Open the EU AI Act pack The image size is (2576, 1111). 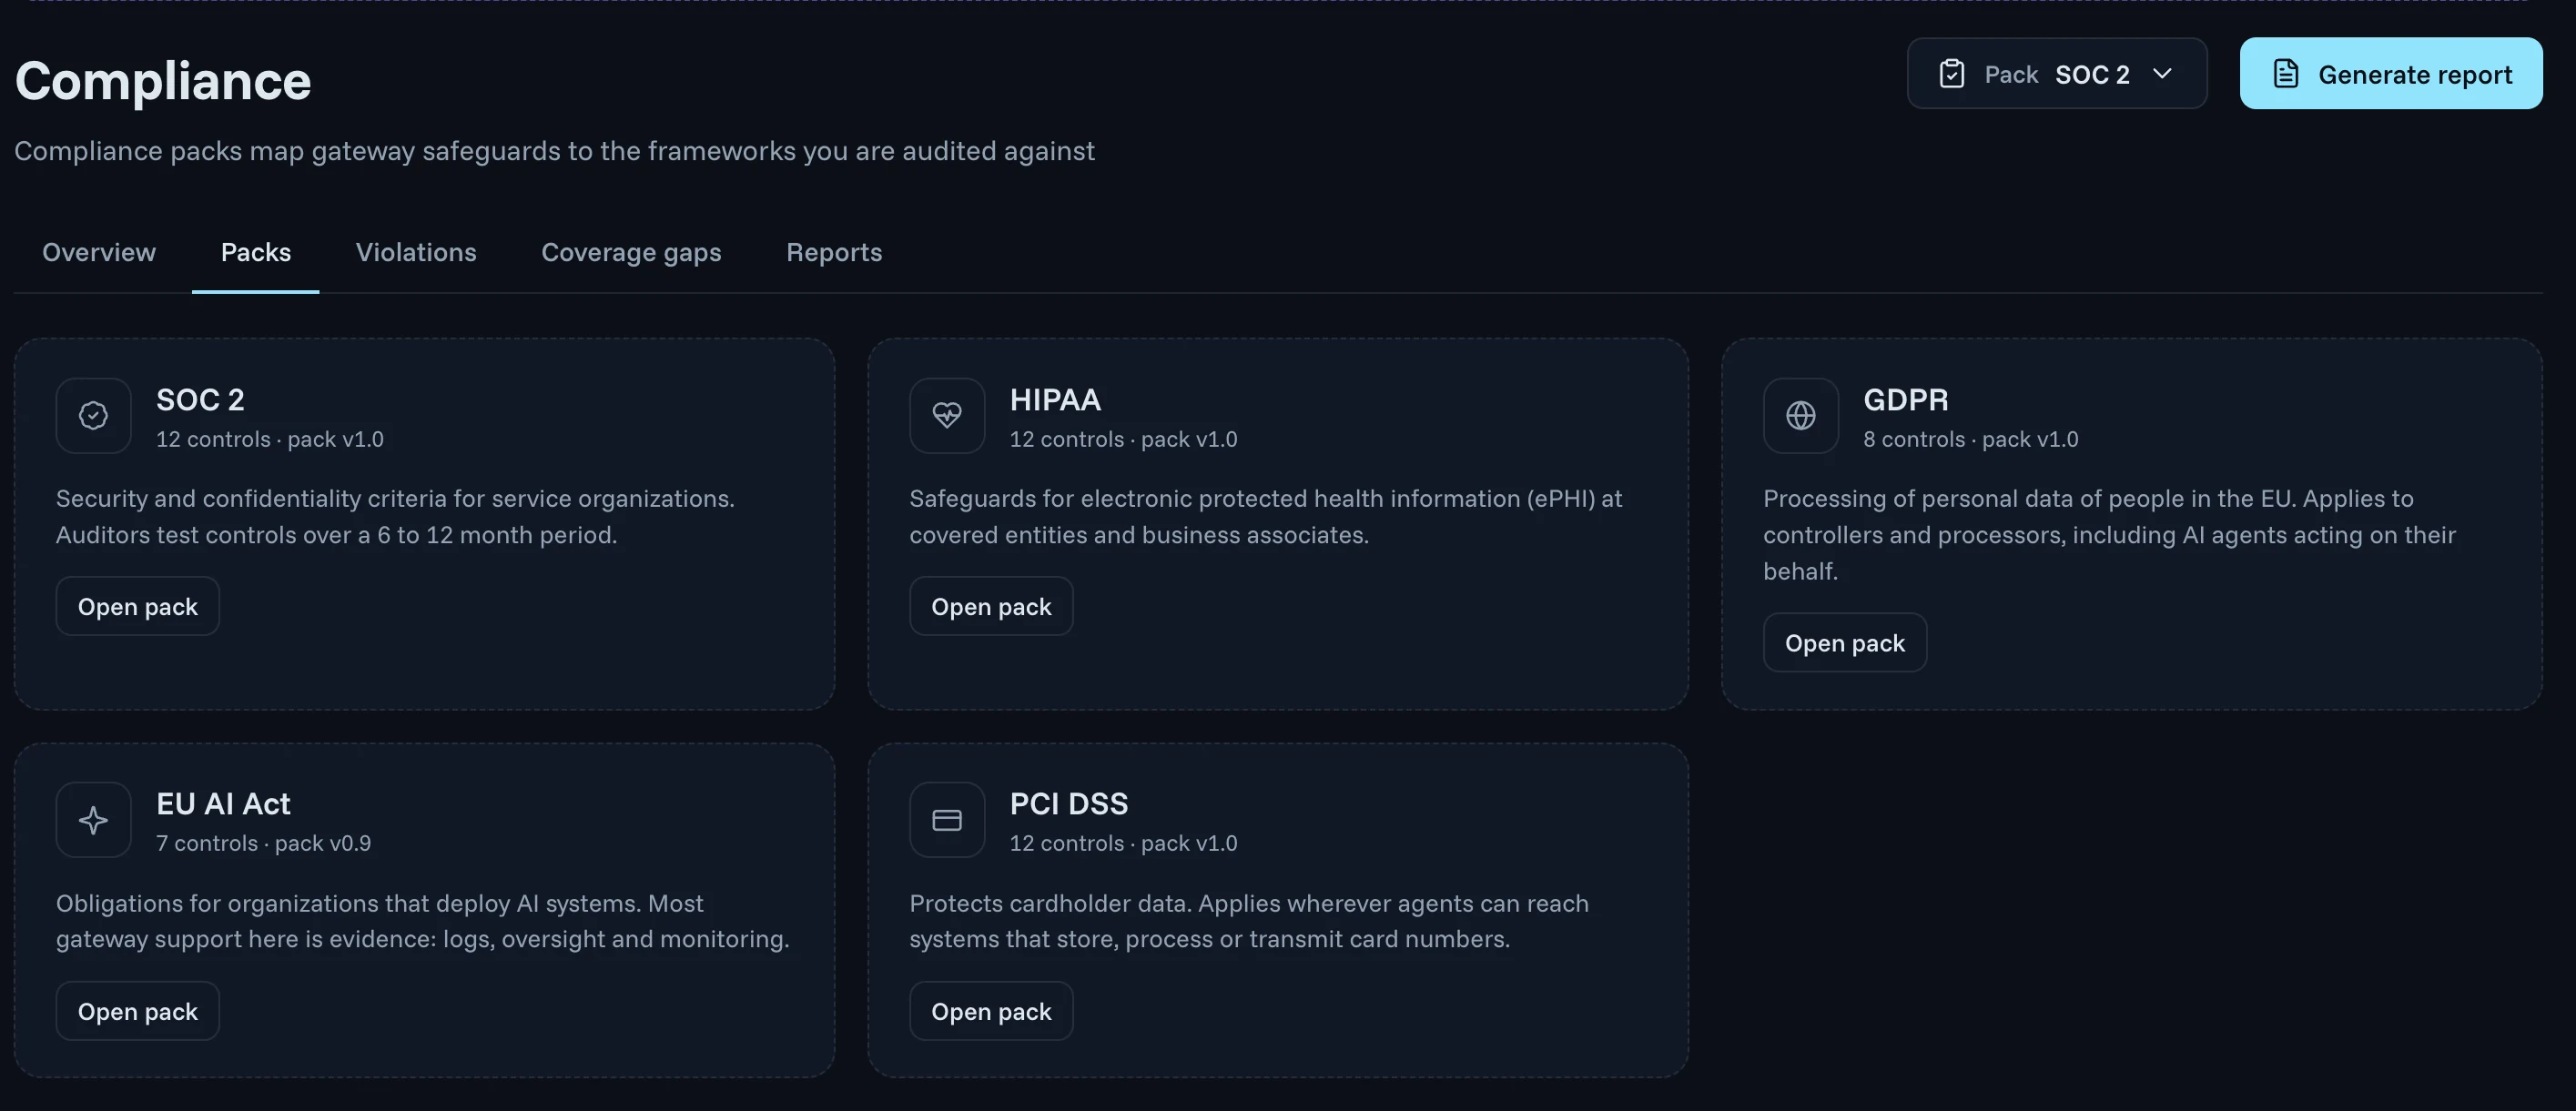(x=138, y=1011)
